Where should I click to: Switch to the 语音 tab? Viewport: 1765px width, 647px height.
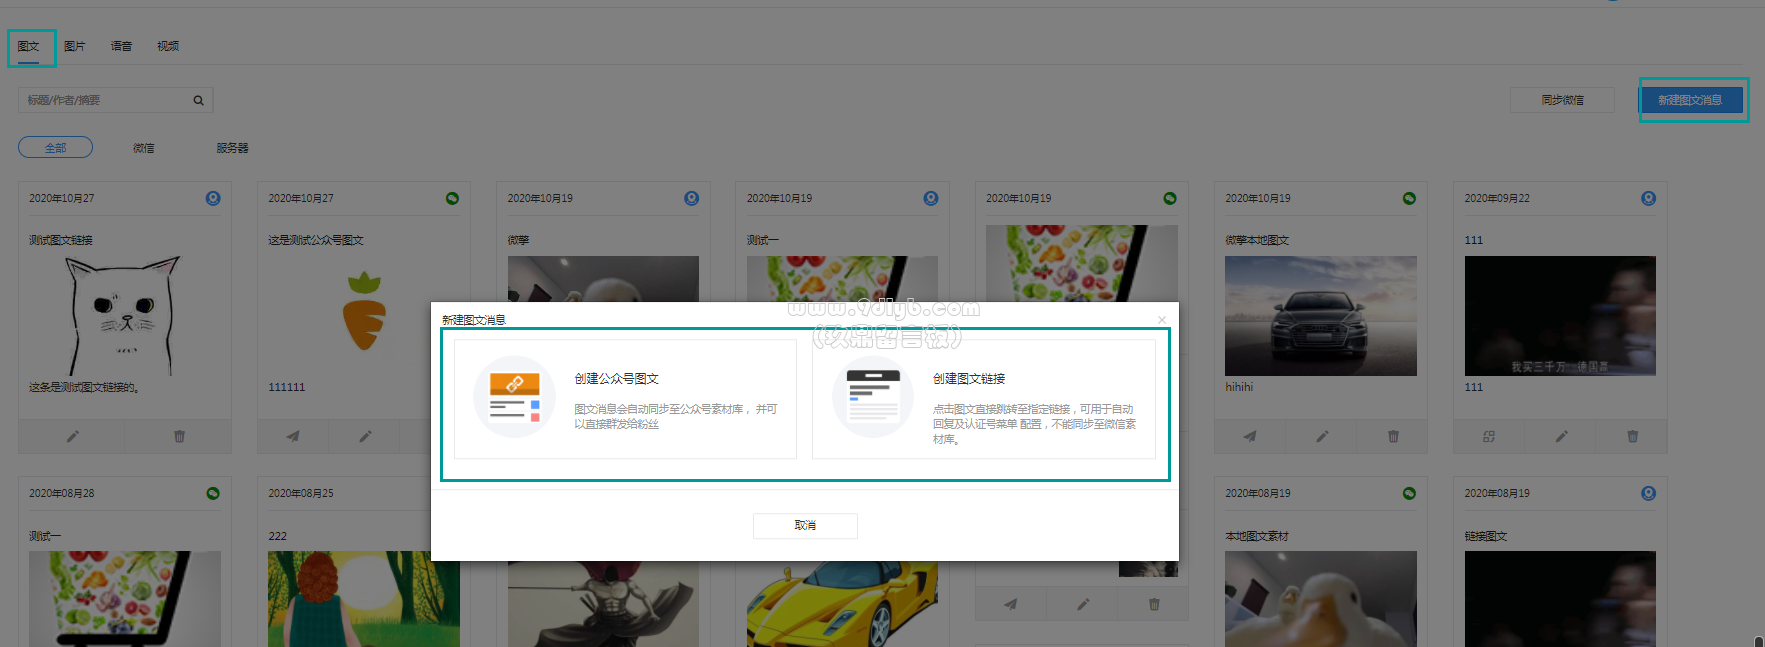121,46
